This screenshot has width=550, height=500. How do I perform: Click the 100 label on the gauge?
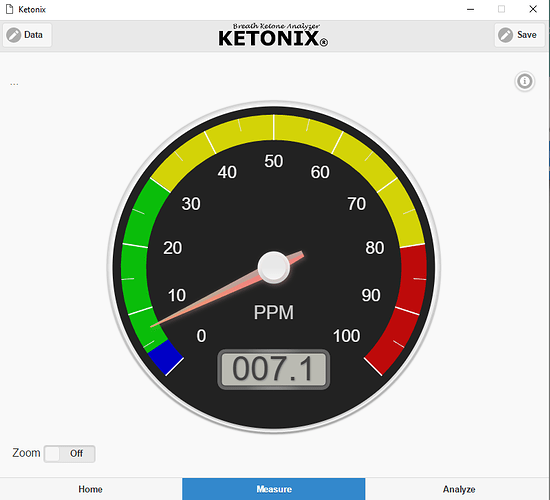click(346, 336)
